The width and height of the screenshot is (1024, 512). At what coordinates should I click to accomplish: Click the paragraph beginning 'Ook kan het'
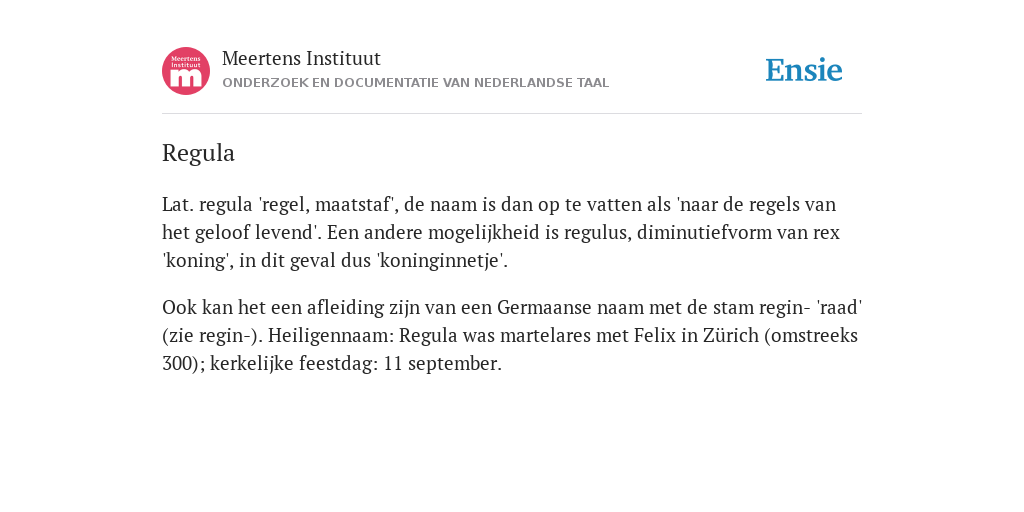click(x=512, y=335)
